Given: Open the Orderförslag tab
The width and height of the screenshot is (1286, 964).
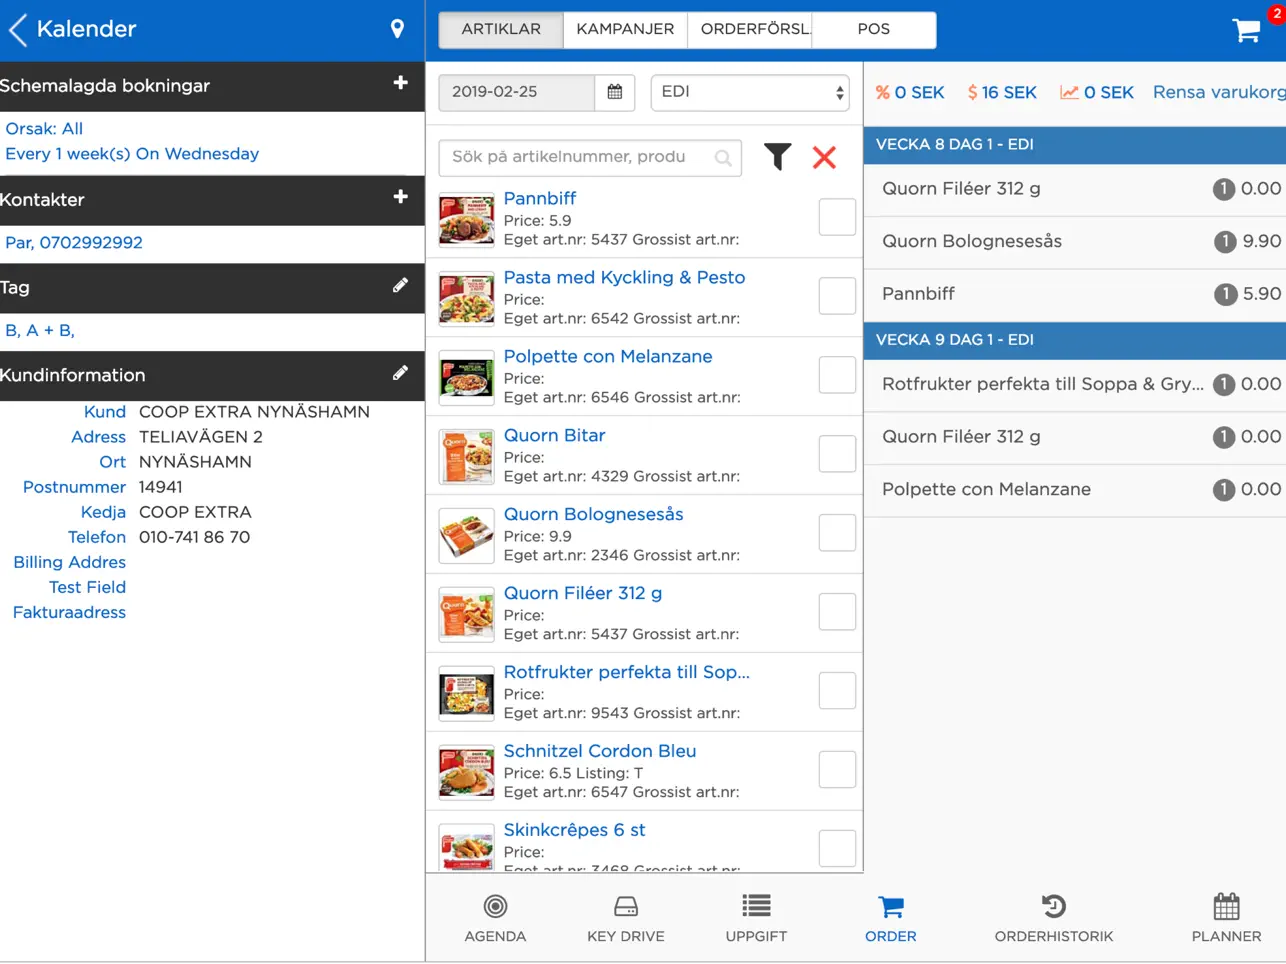Looking at the screenshot, I should tap(750, 29).
